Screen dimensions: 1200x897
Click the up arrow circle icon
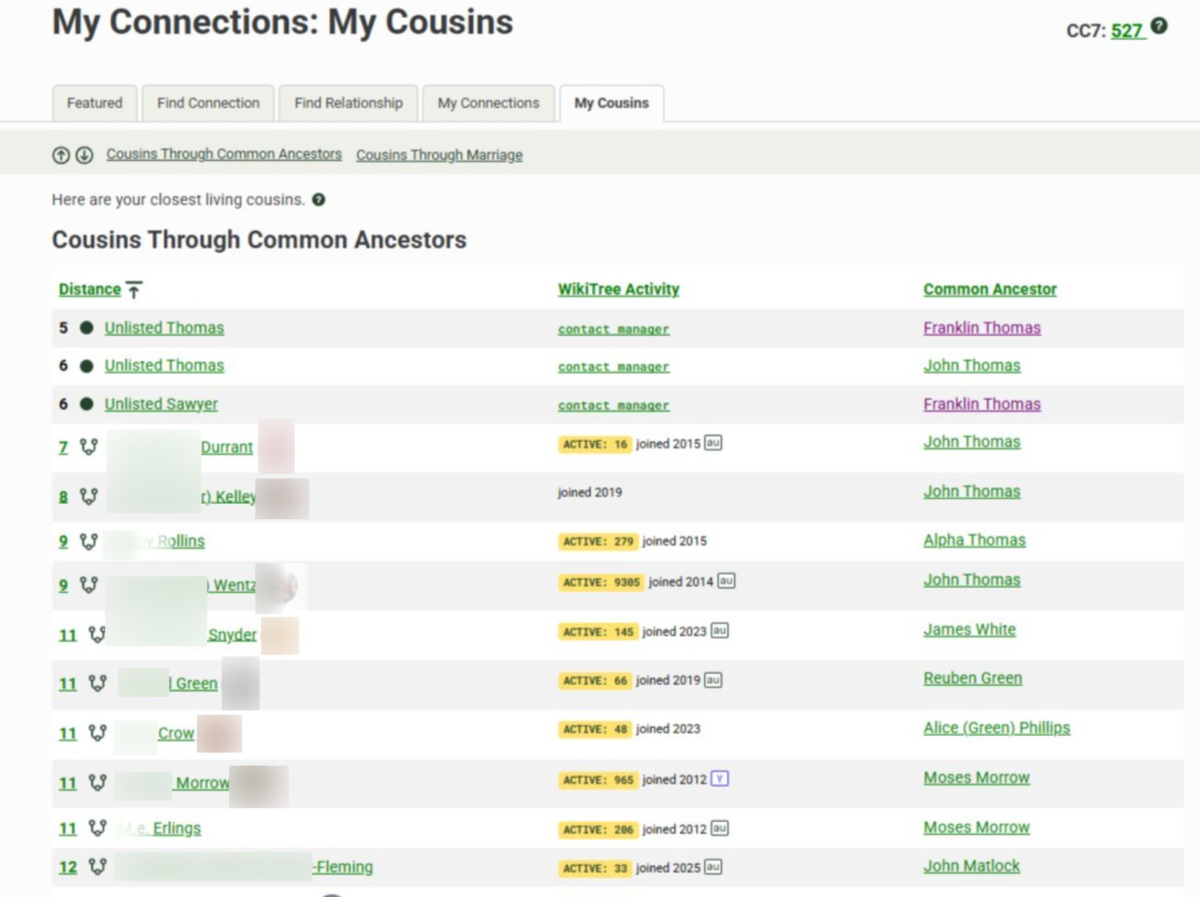61,155
